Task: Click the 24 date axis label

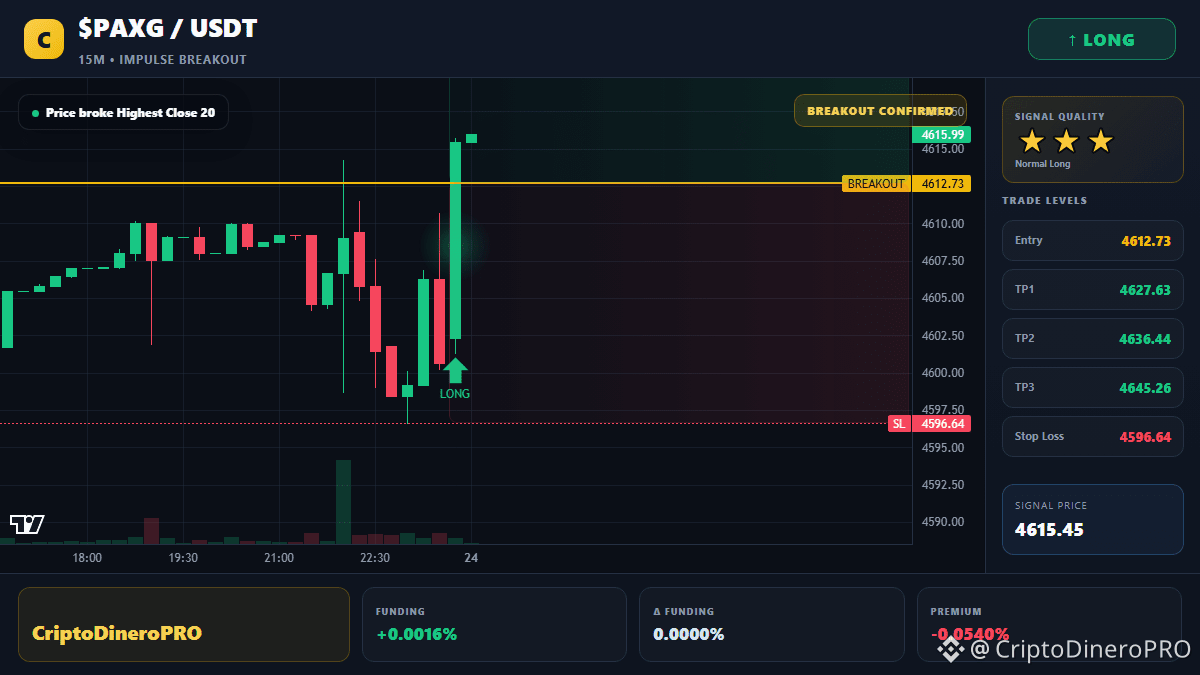Action: click(471, 558)
